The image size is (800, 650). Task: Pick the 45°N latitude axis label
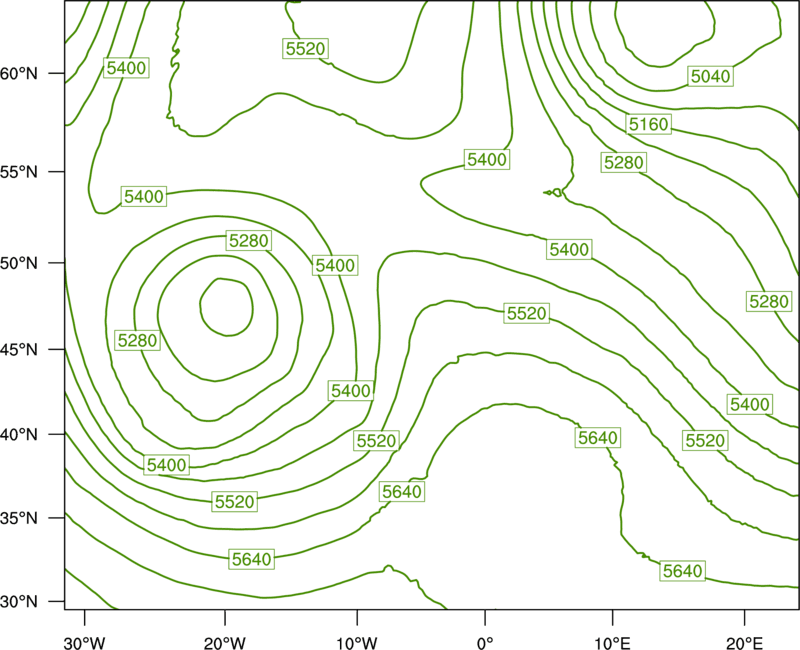coord(19,349)
